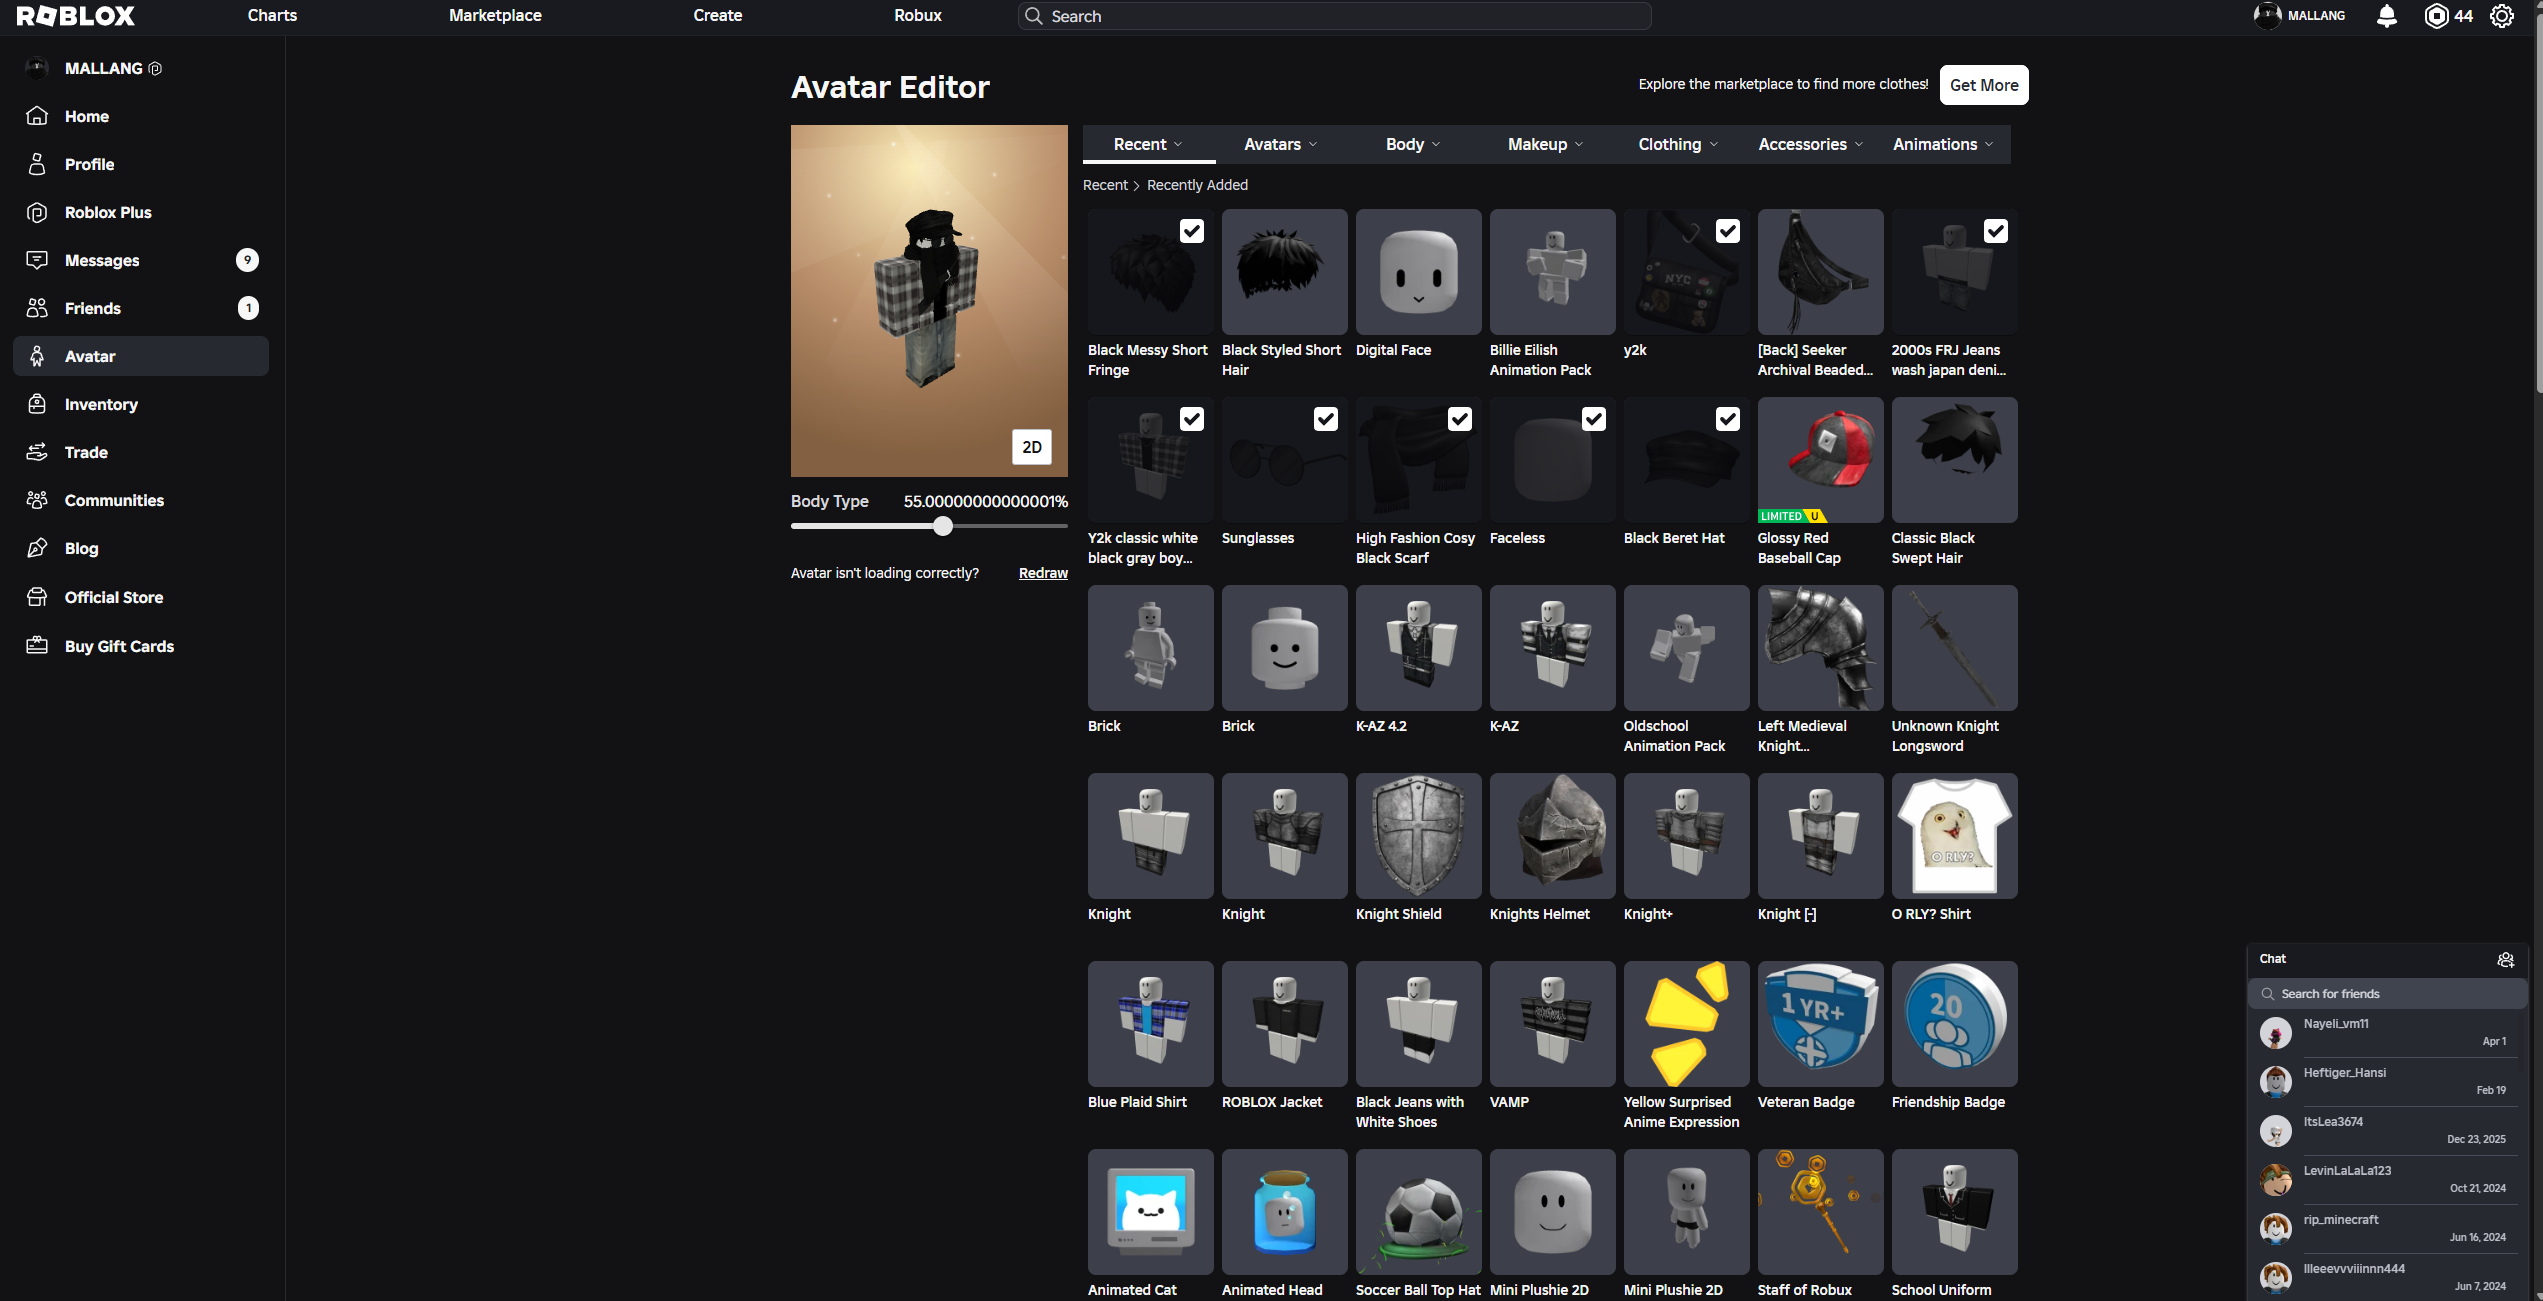Select the O RLY? Shirt thumbnail
Viewport: 2543px width, 1301px height.
(x=1955, y=836)
